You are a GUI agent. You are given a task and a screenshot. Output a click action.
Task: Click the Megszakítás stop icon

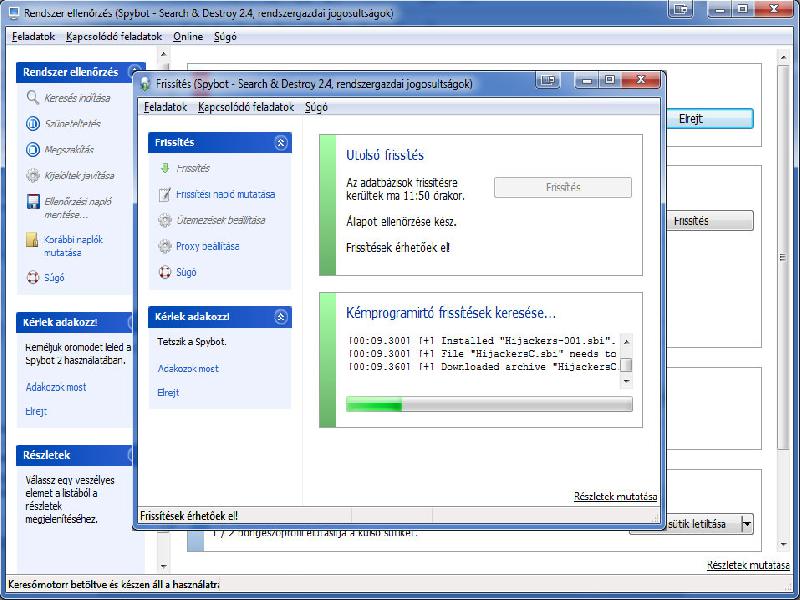[x=33, y=149]
